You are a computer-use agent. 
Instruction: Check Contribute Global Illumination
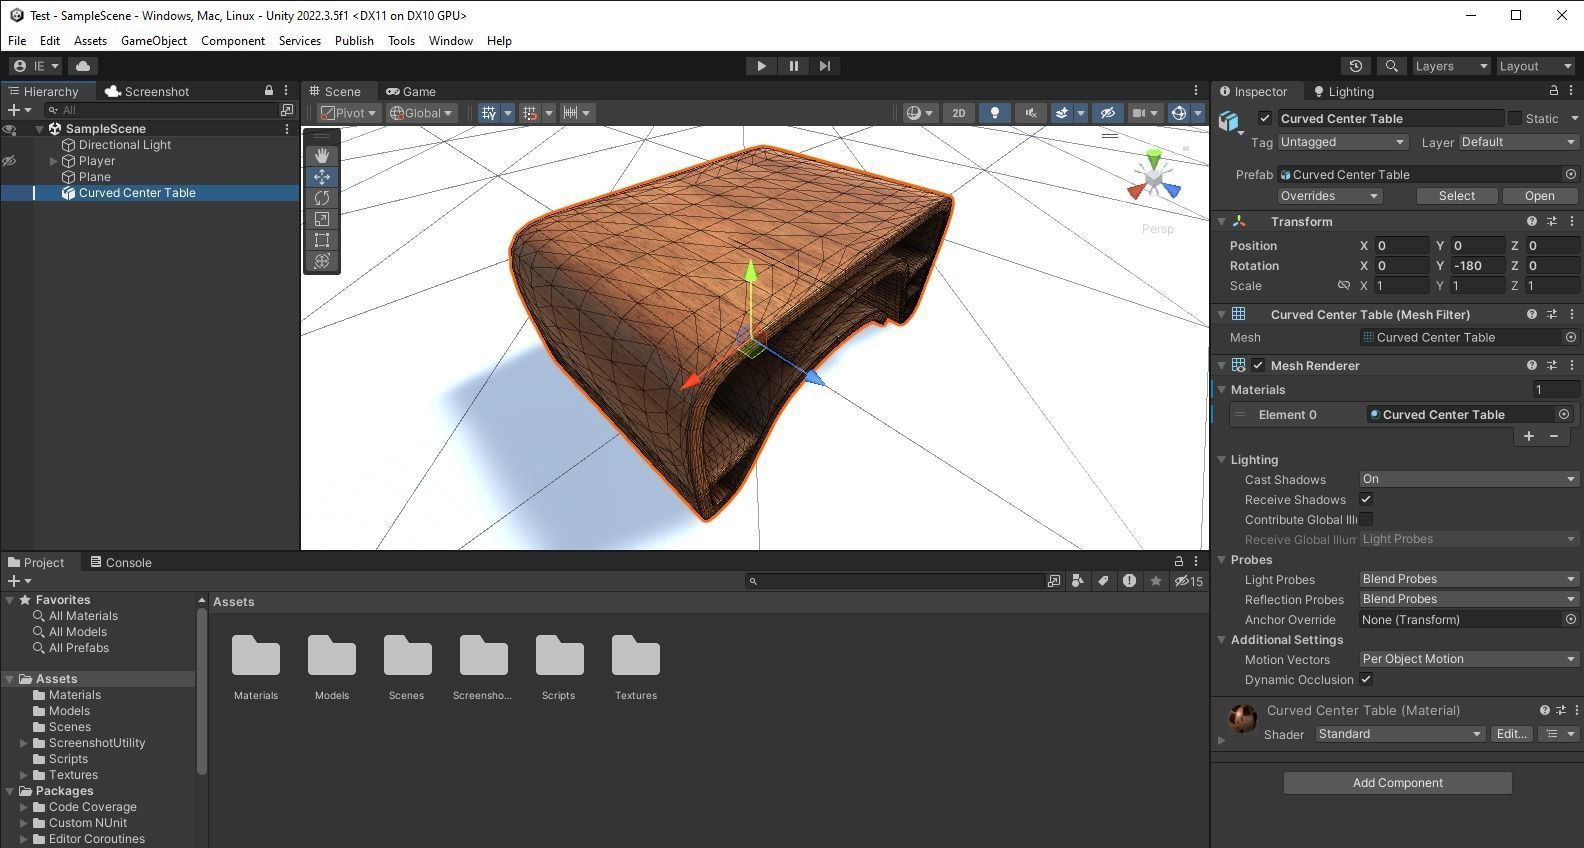1366,520
